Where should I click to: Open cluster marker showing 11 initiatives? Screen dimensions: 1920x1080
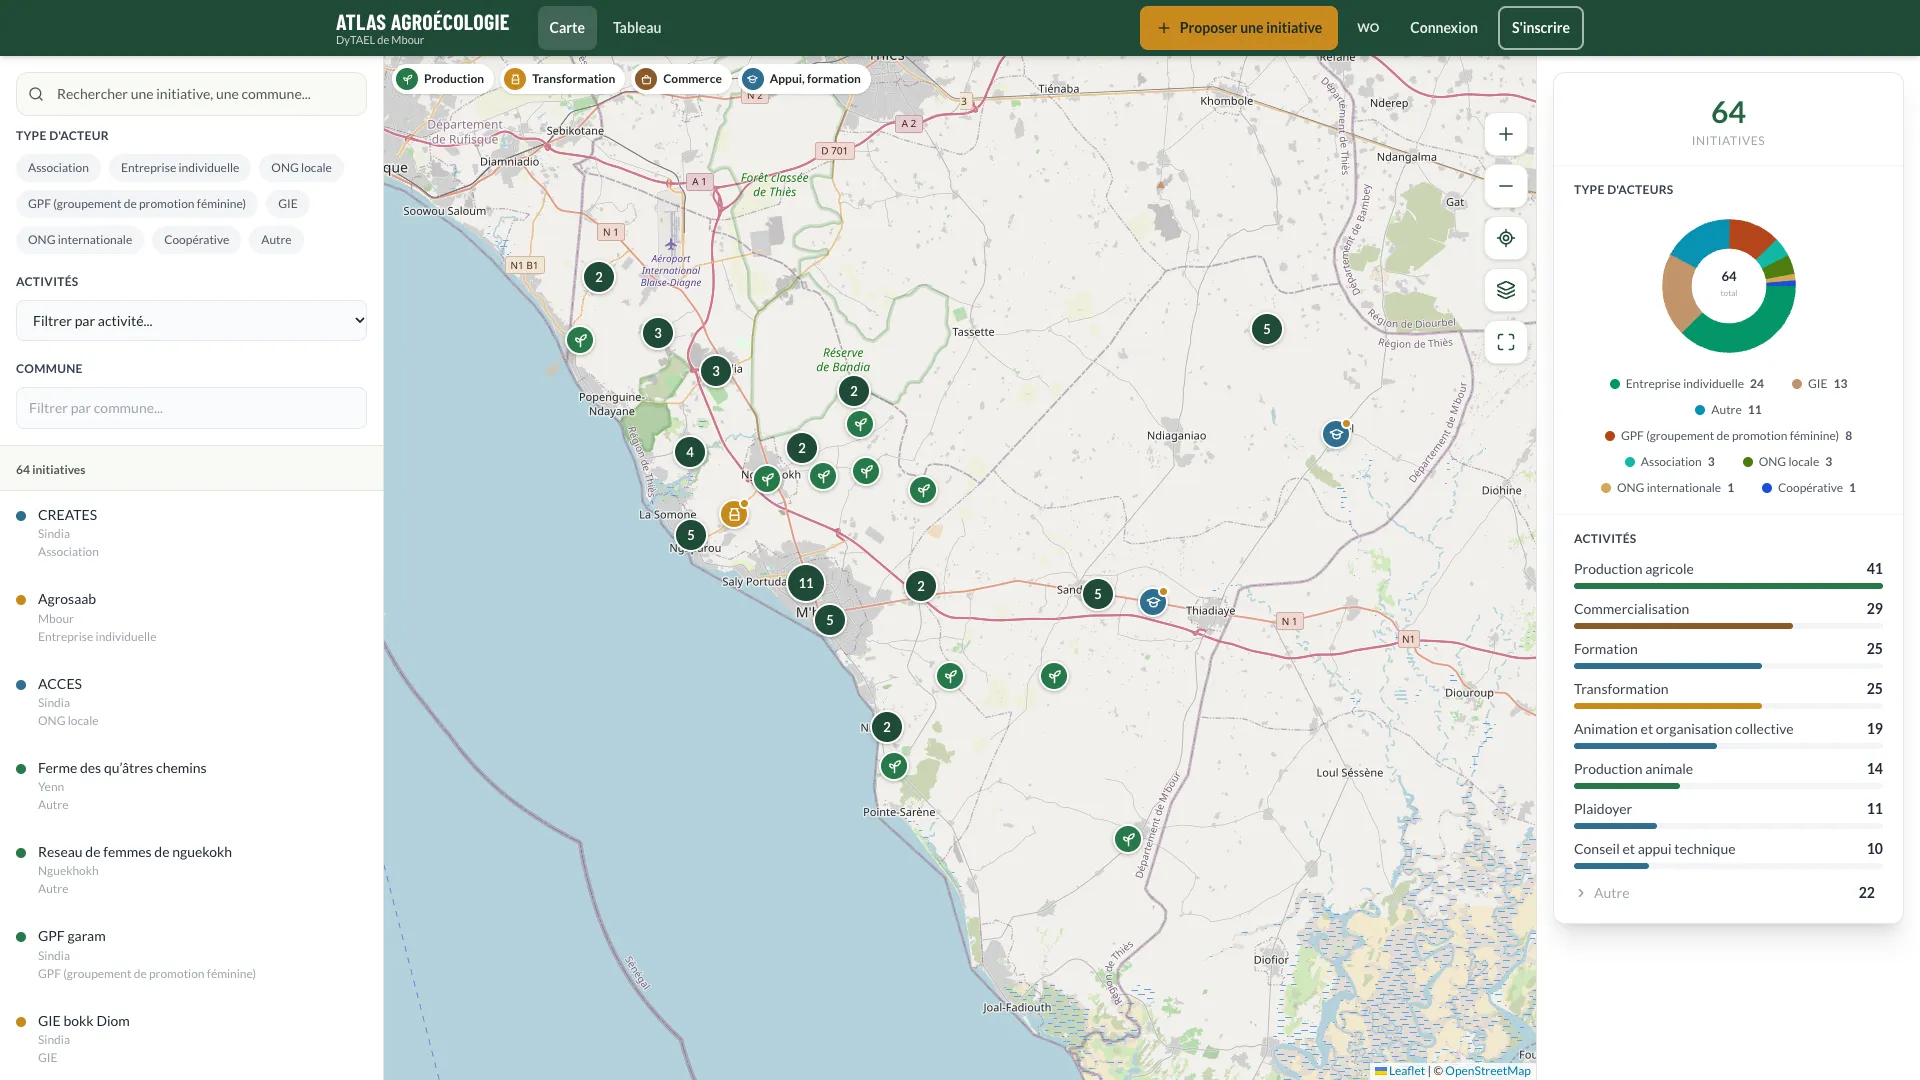point(806,583)
